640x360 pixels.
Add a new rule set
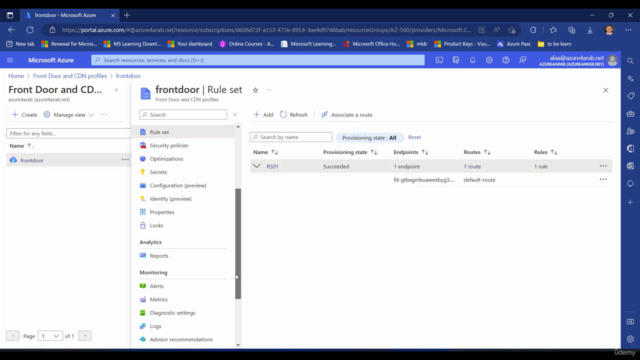point(263,115)
